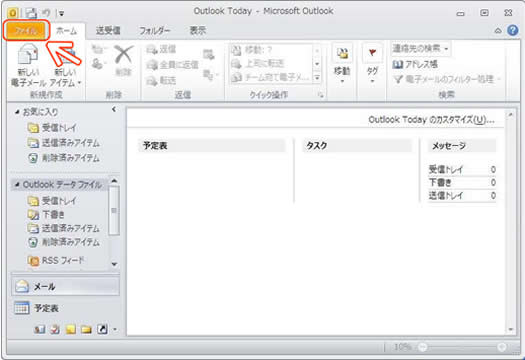Click the 転送 forward button
The width and height of the screenshot is (525, 360).
[x=162, y=80]
